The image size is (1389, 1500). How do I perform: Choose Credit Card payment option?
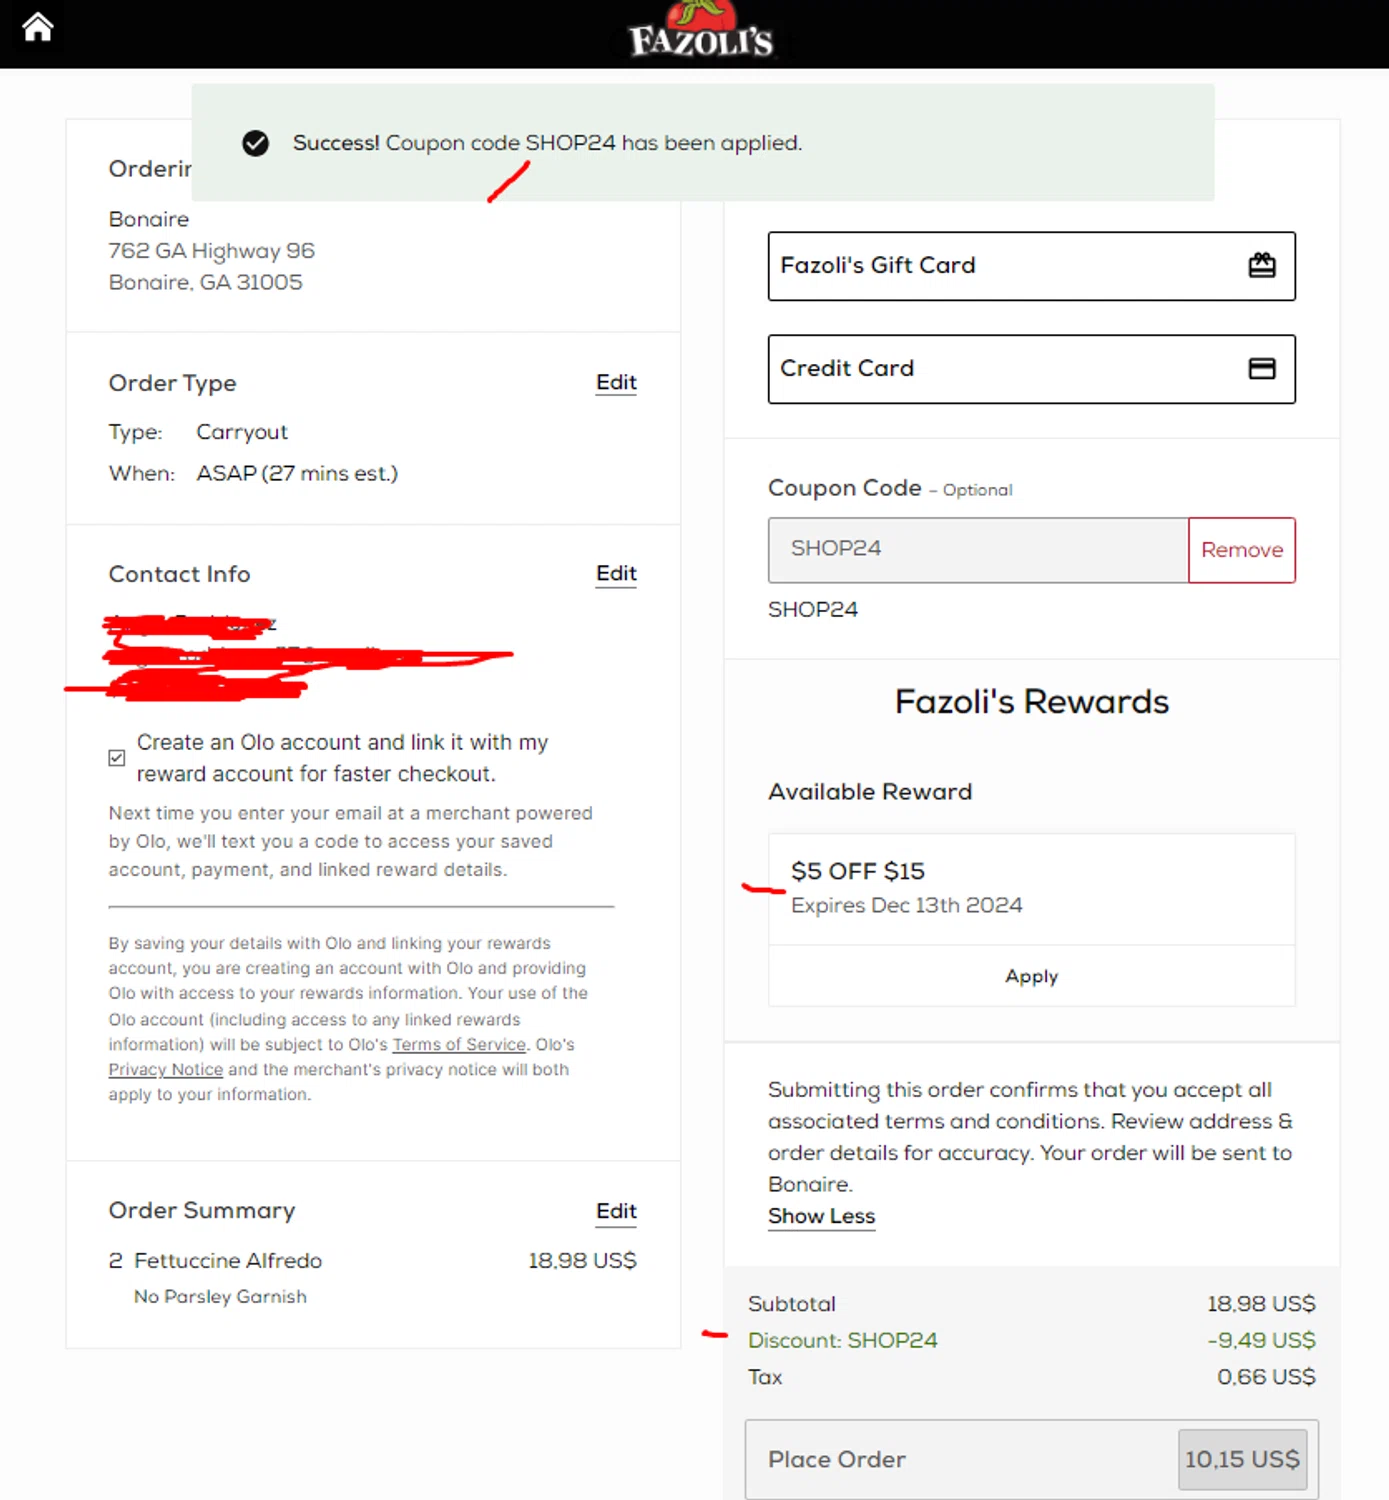point(1031,369)
